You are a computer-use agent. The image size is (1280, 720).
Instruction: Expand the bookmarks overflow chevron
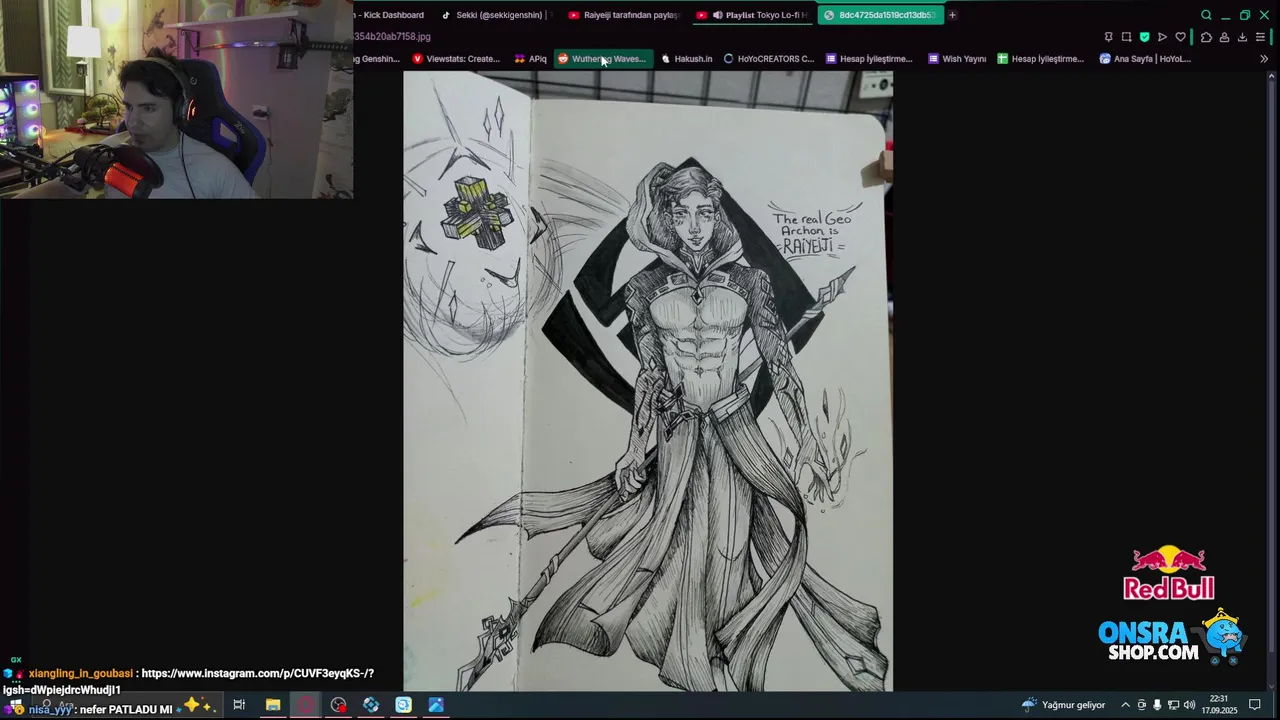pyautogui.click(x=1264, y=59)
